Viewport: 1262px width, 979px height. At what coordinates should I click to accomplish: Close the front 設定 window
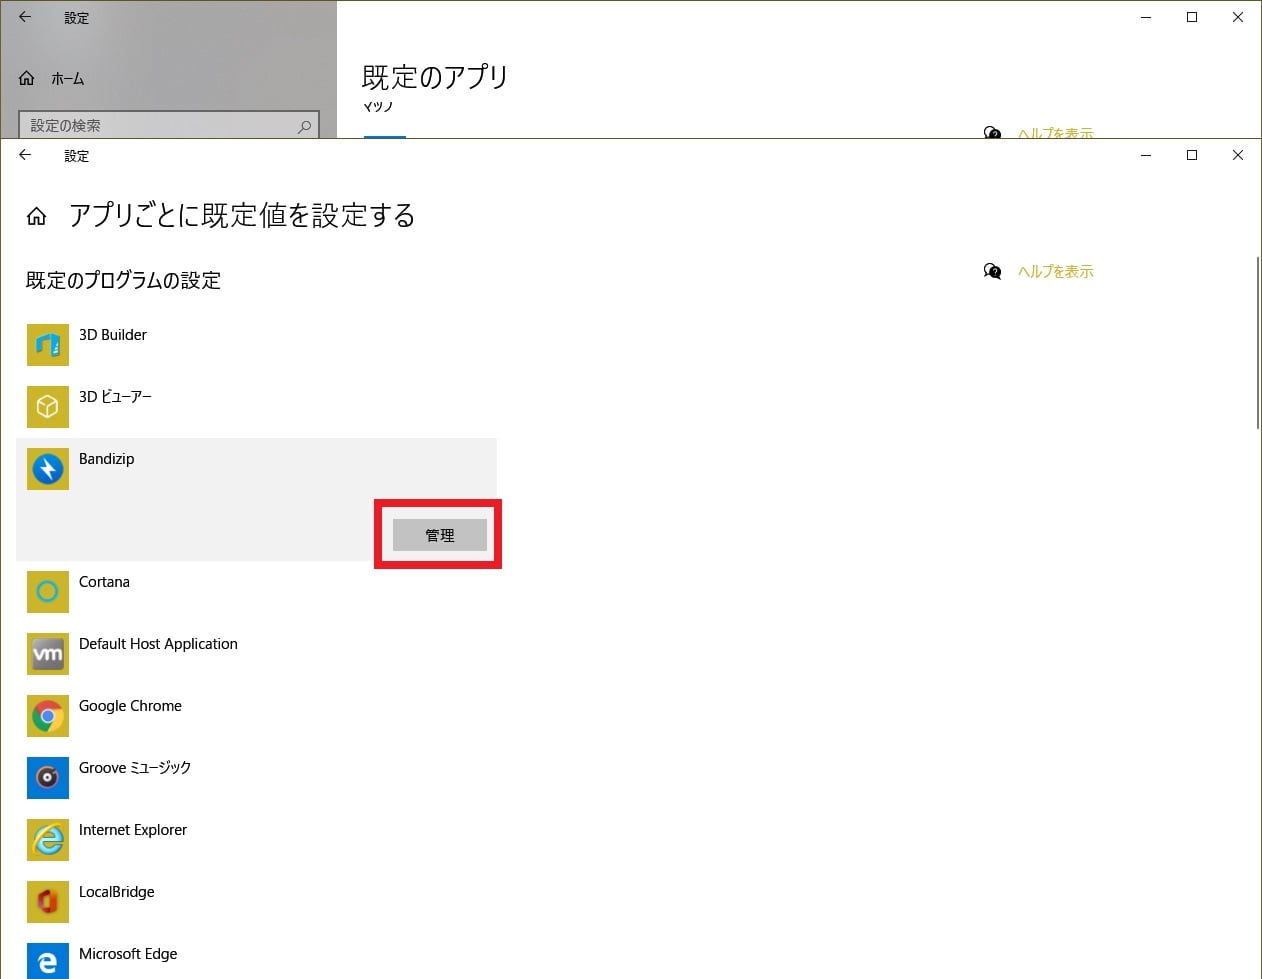click(x=1238, y=155)
